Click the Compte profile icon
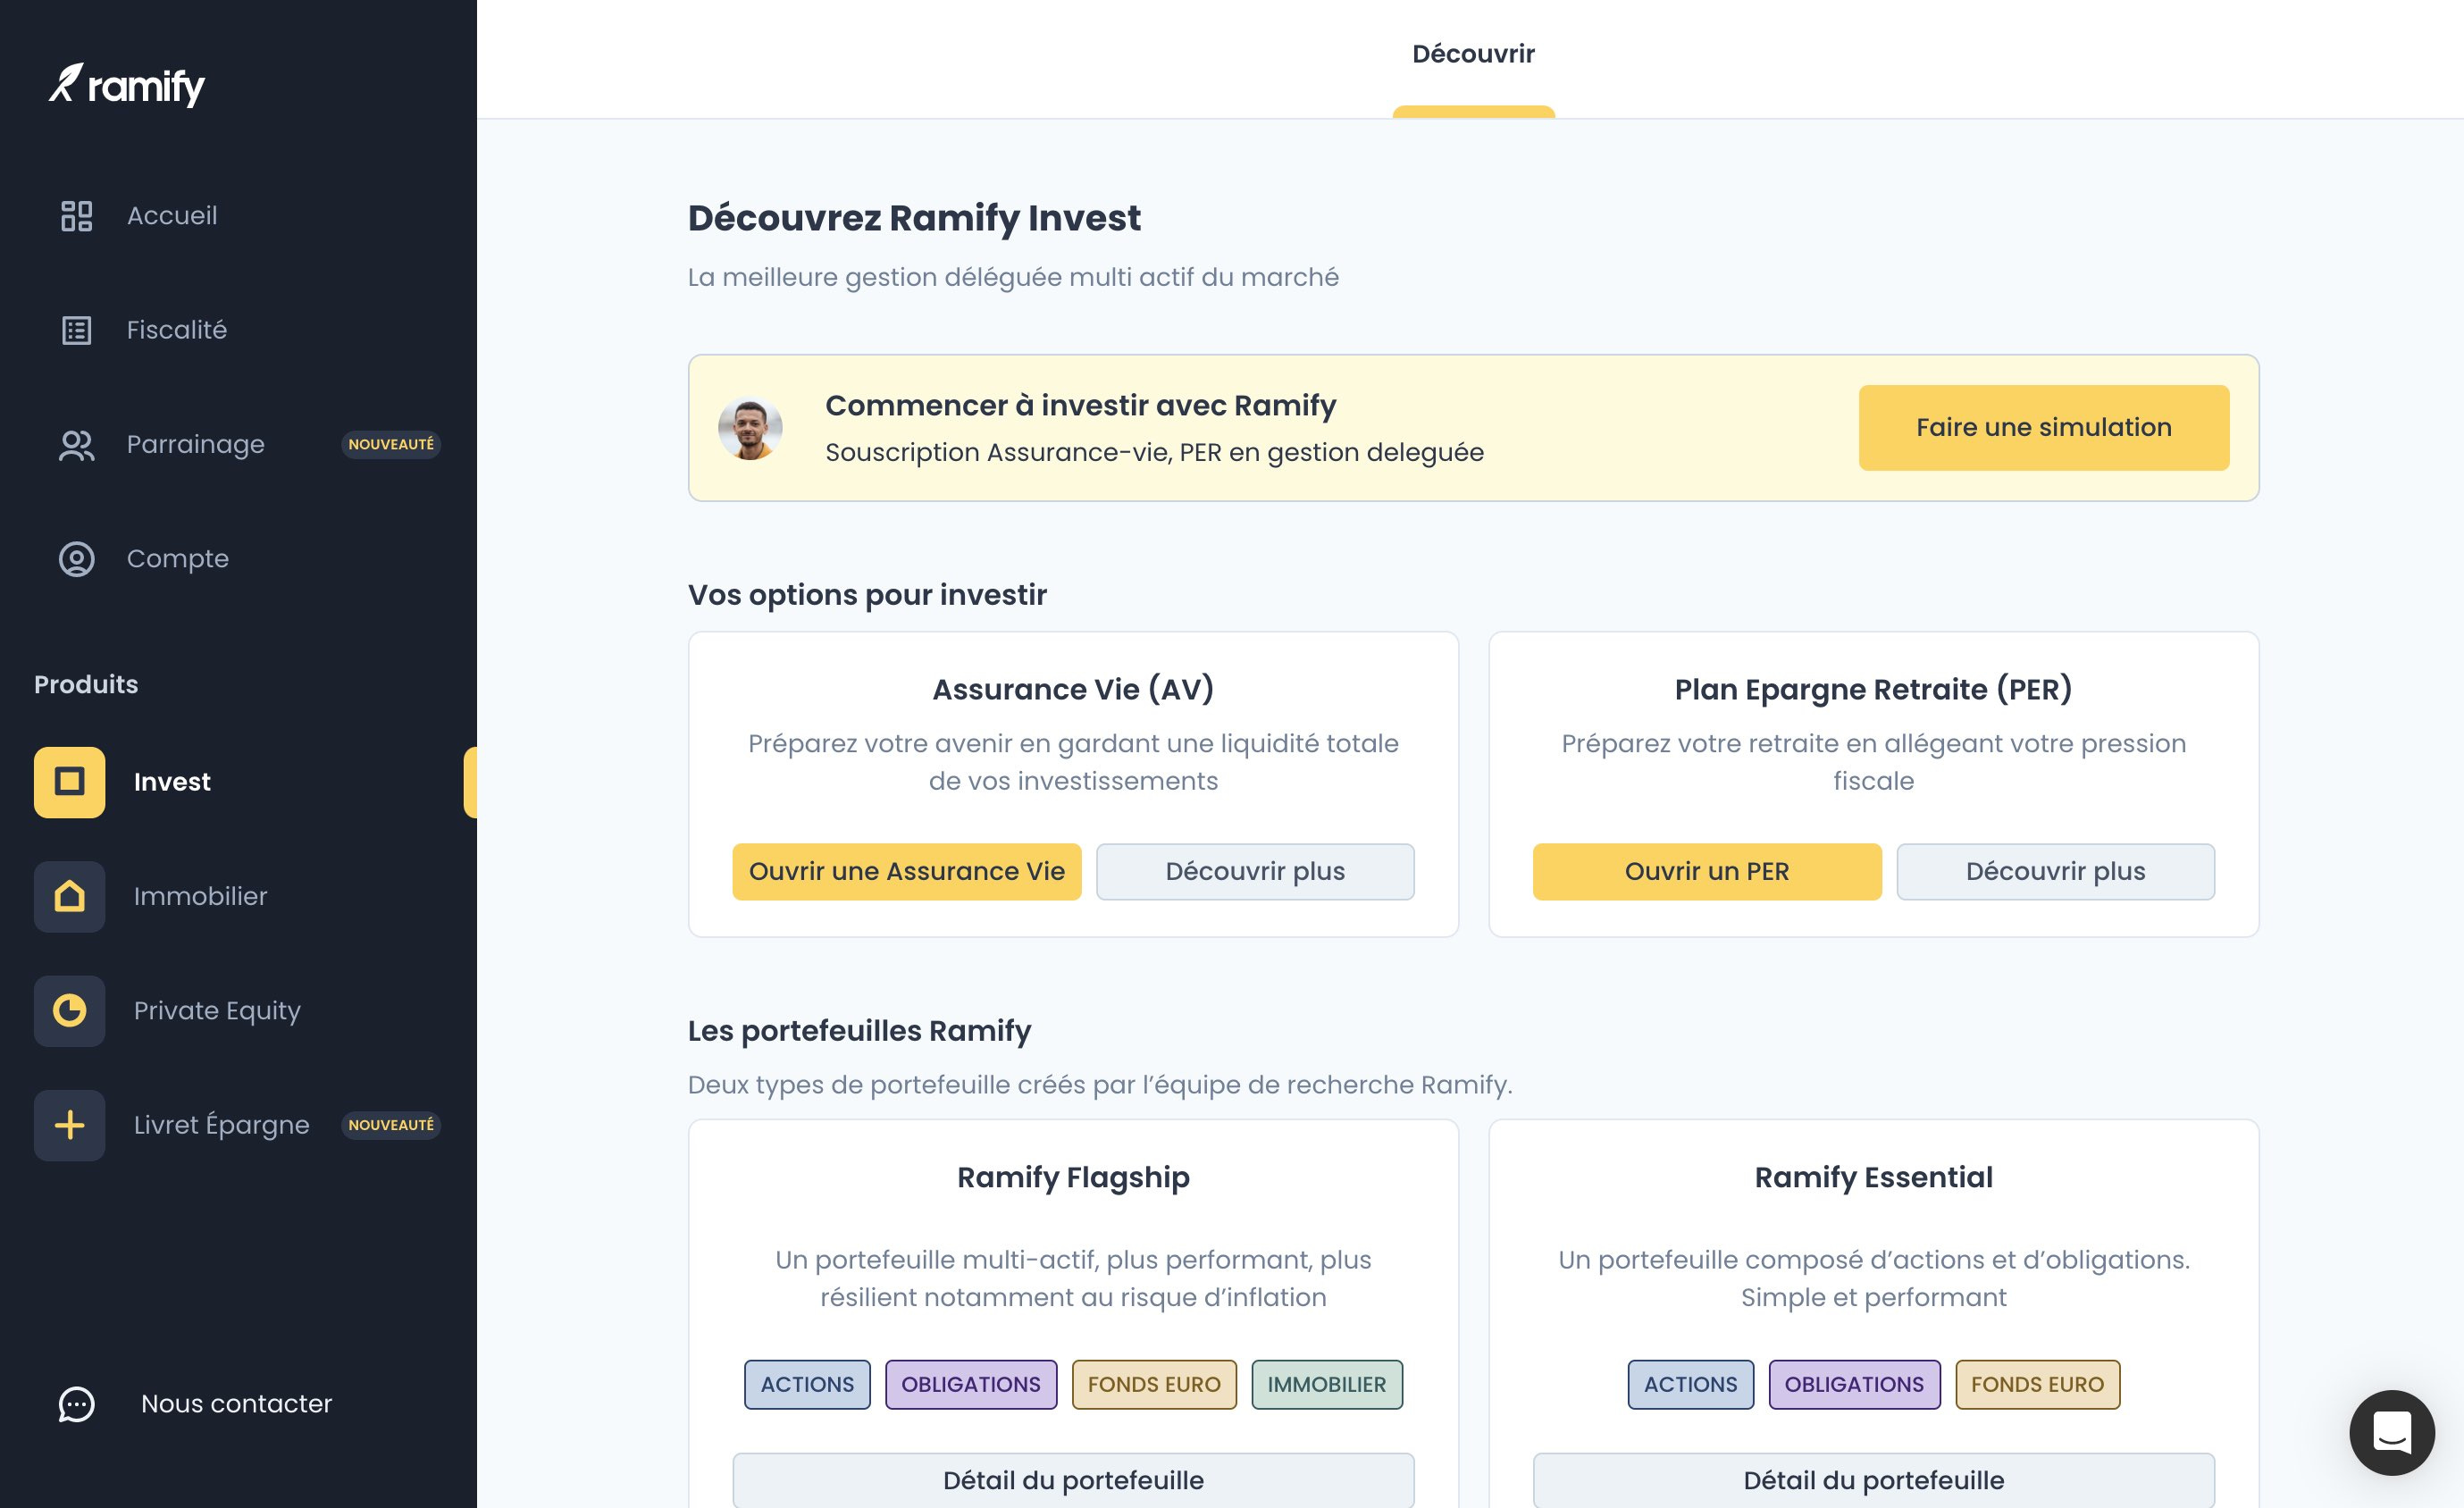Viewport: 2464px width, 1508px height. pos(77,559)
